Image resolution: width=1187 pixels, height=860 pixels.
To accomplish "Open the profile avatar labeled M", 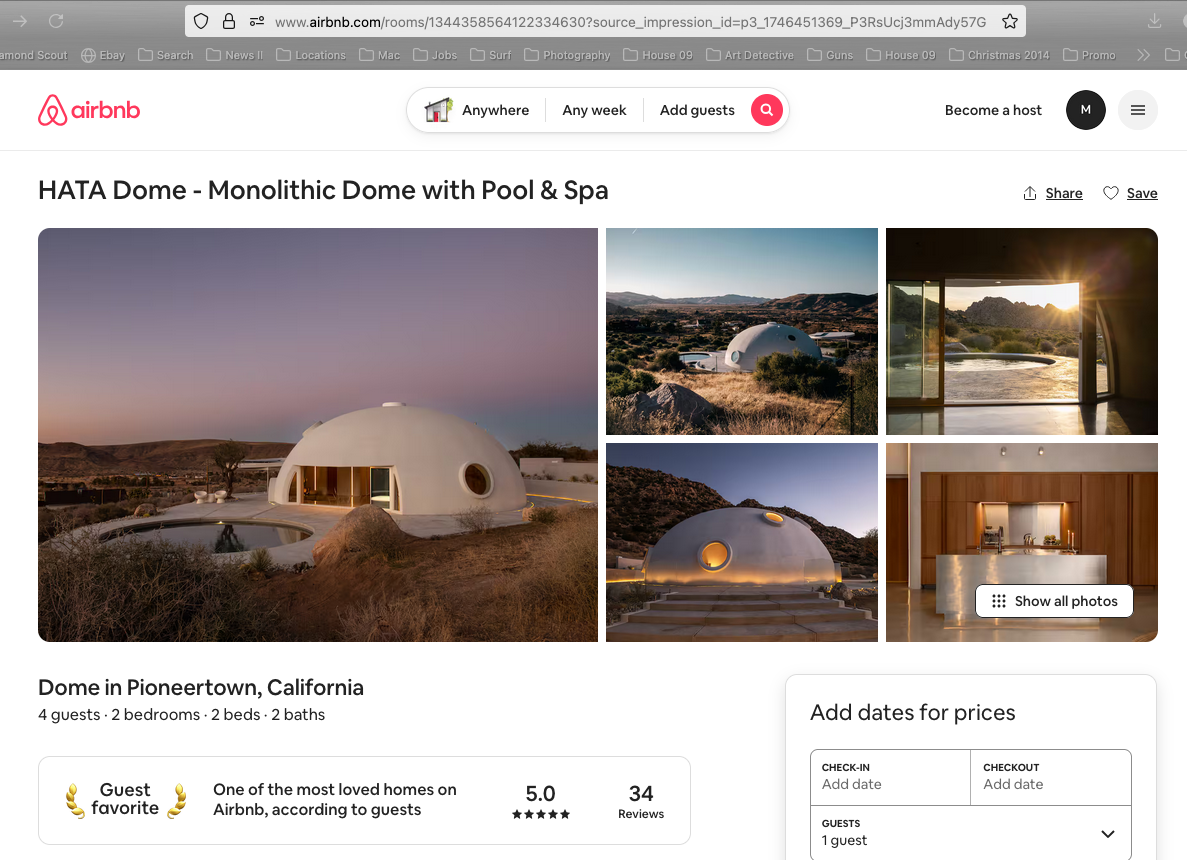I will tap(1086, 110).
